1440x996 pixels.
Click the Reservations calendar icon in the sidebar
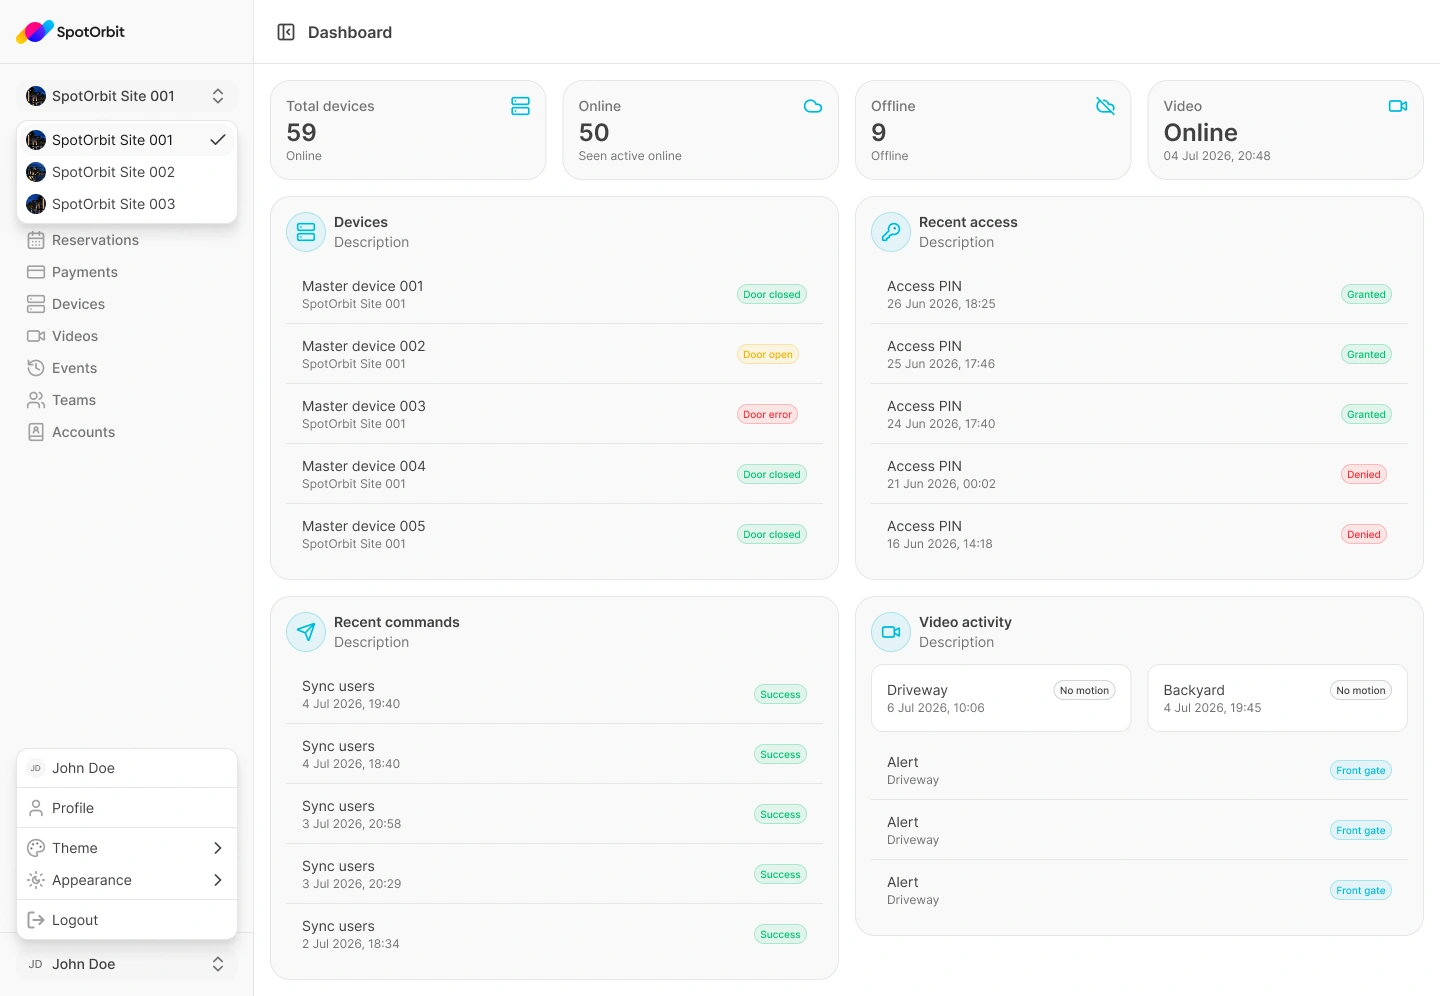pyautogui.click(x=36, y=240)
